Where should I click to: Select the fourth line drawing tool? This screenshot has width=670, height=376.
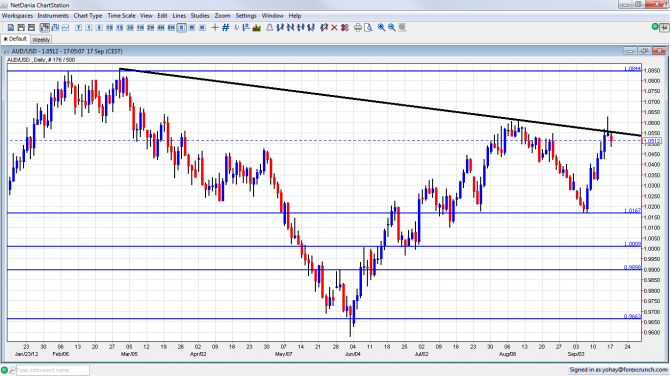pyautogui.click(x=311, y=27)
